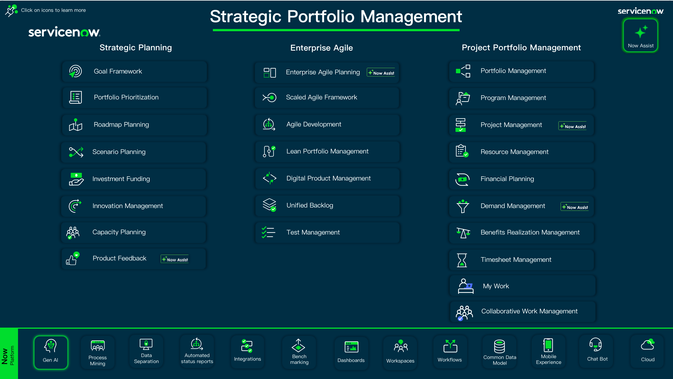Screen dimensions: 673x379
Task: Click the servicenow logo under the hint
Action: click(64, 32)
